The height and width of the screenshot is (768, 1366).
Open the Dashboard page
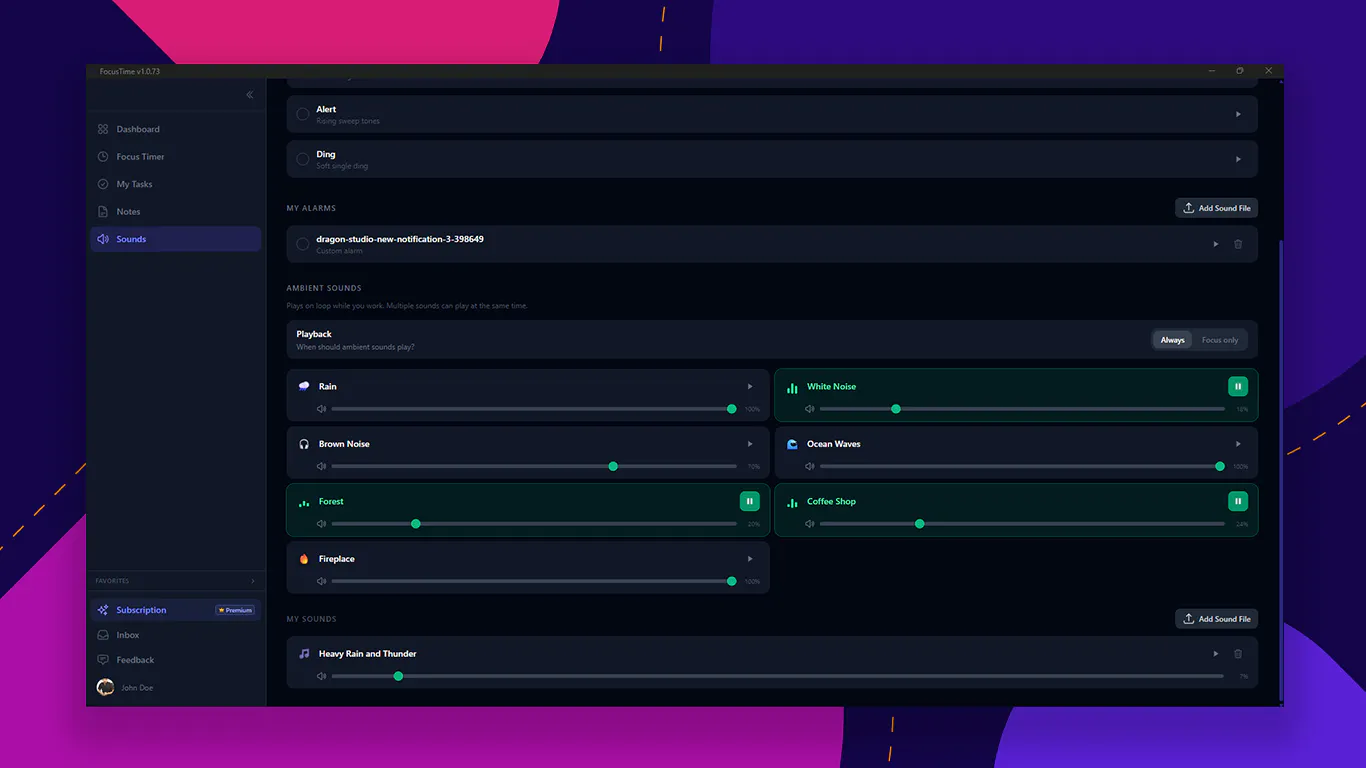(x=175, y=129)
